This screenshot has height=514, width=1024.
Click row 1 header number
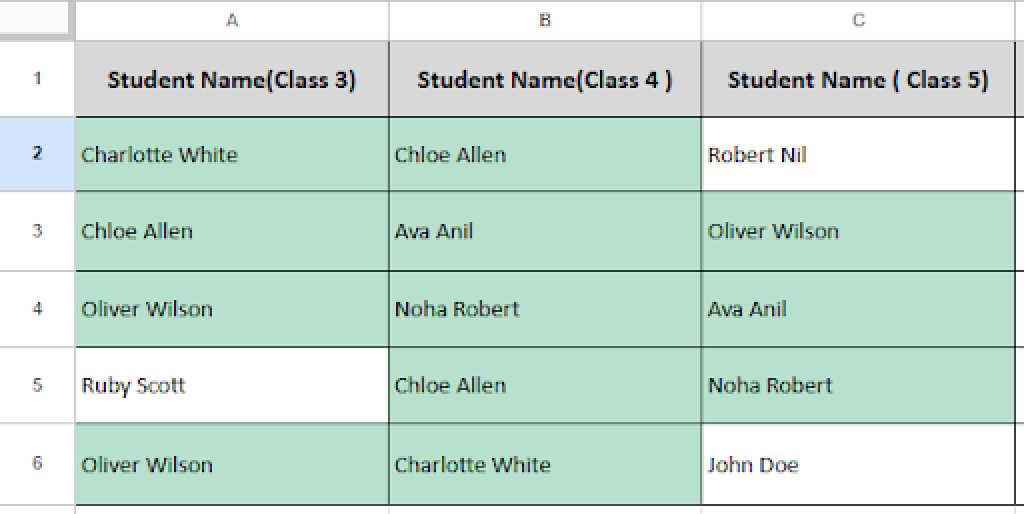pos(37,78)
